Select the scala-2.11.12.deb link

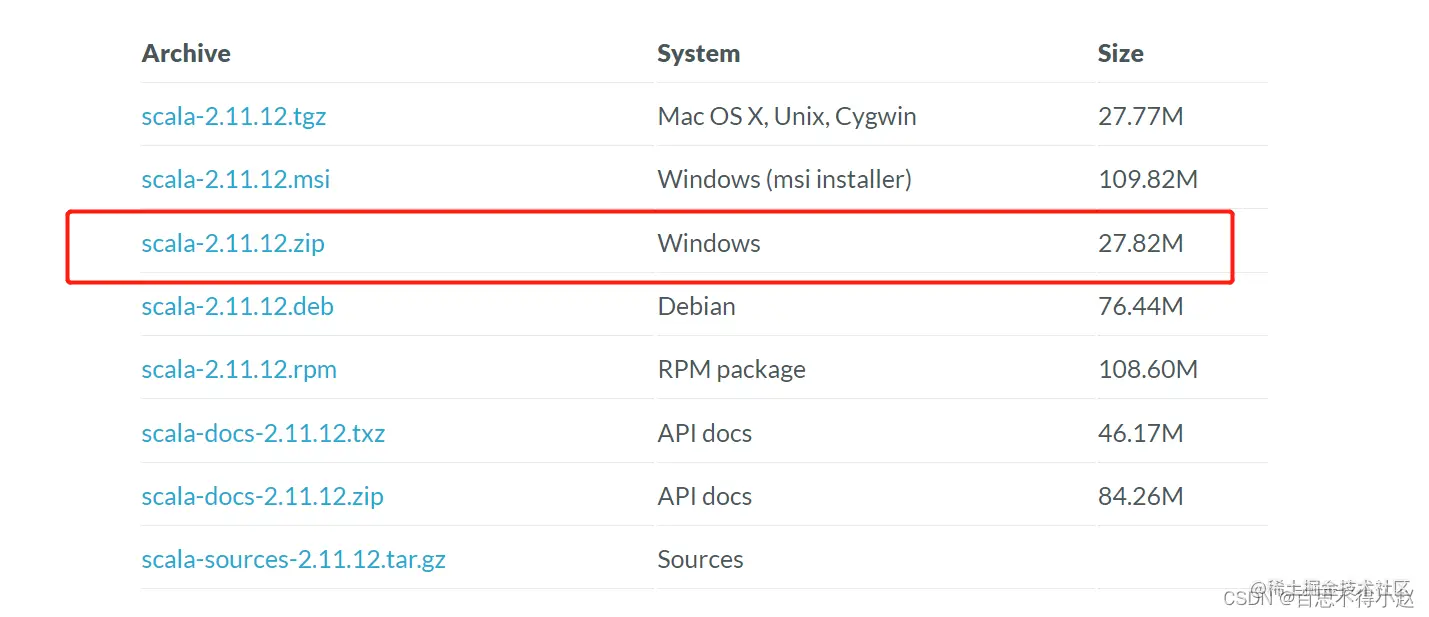(237, 306)
